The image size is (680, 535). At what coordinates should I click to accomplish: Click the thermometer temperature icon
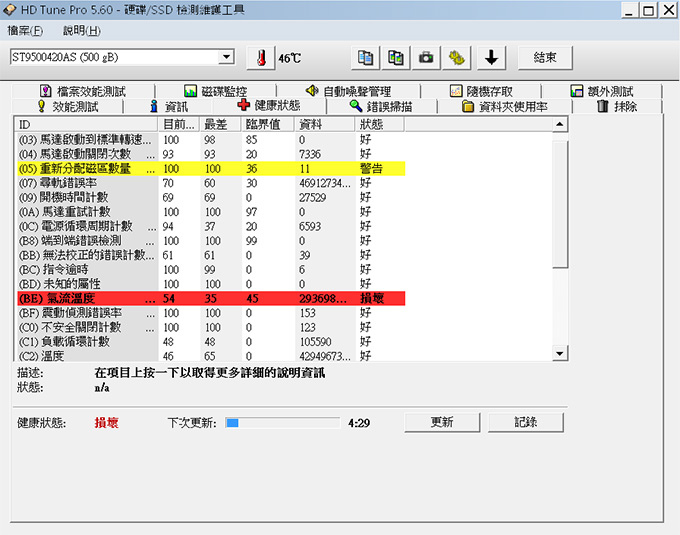click(261, 58)
